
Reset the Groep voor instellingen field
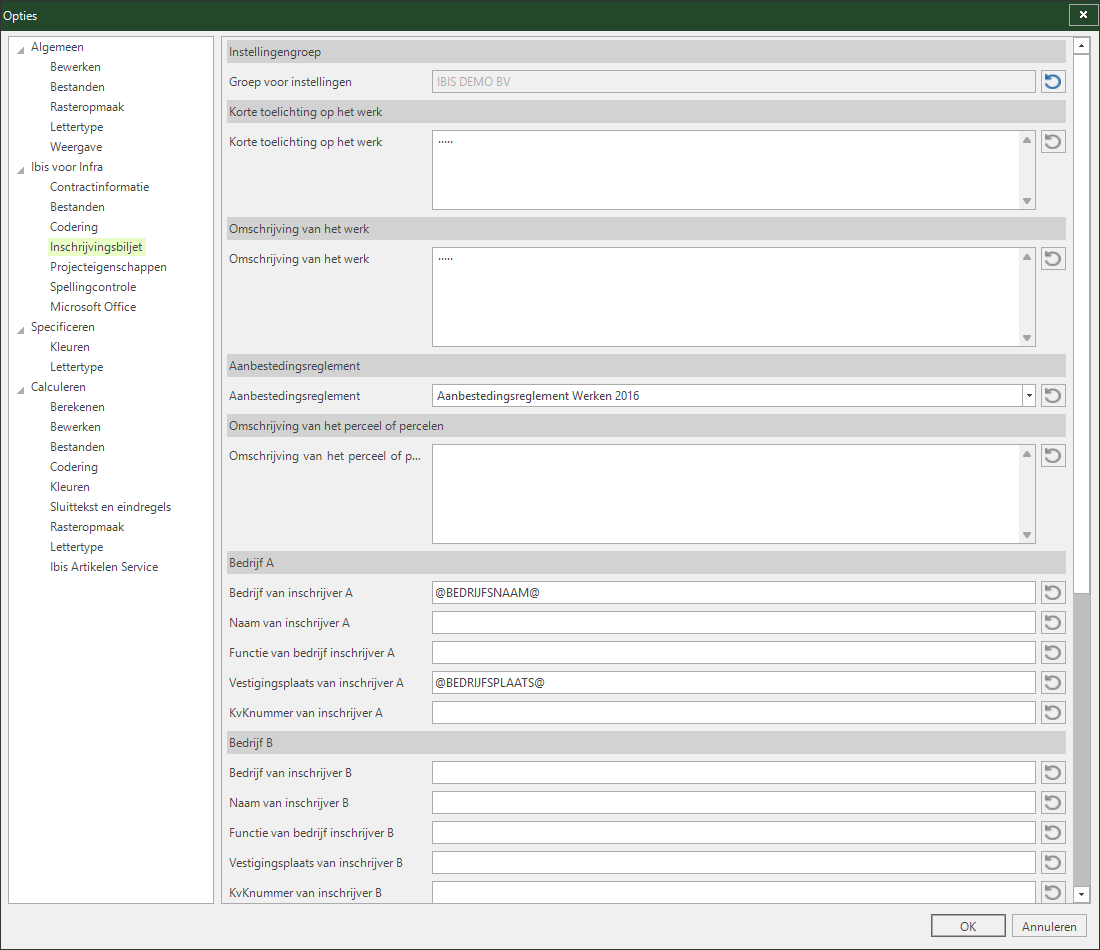pos(1052,82)
